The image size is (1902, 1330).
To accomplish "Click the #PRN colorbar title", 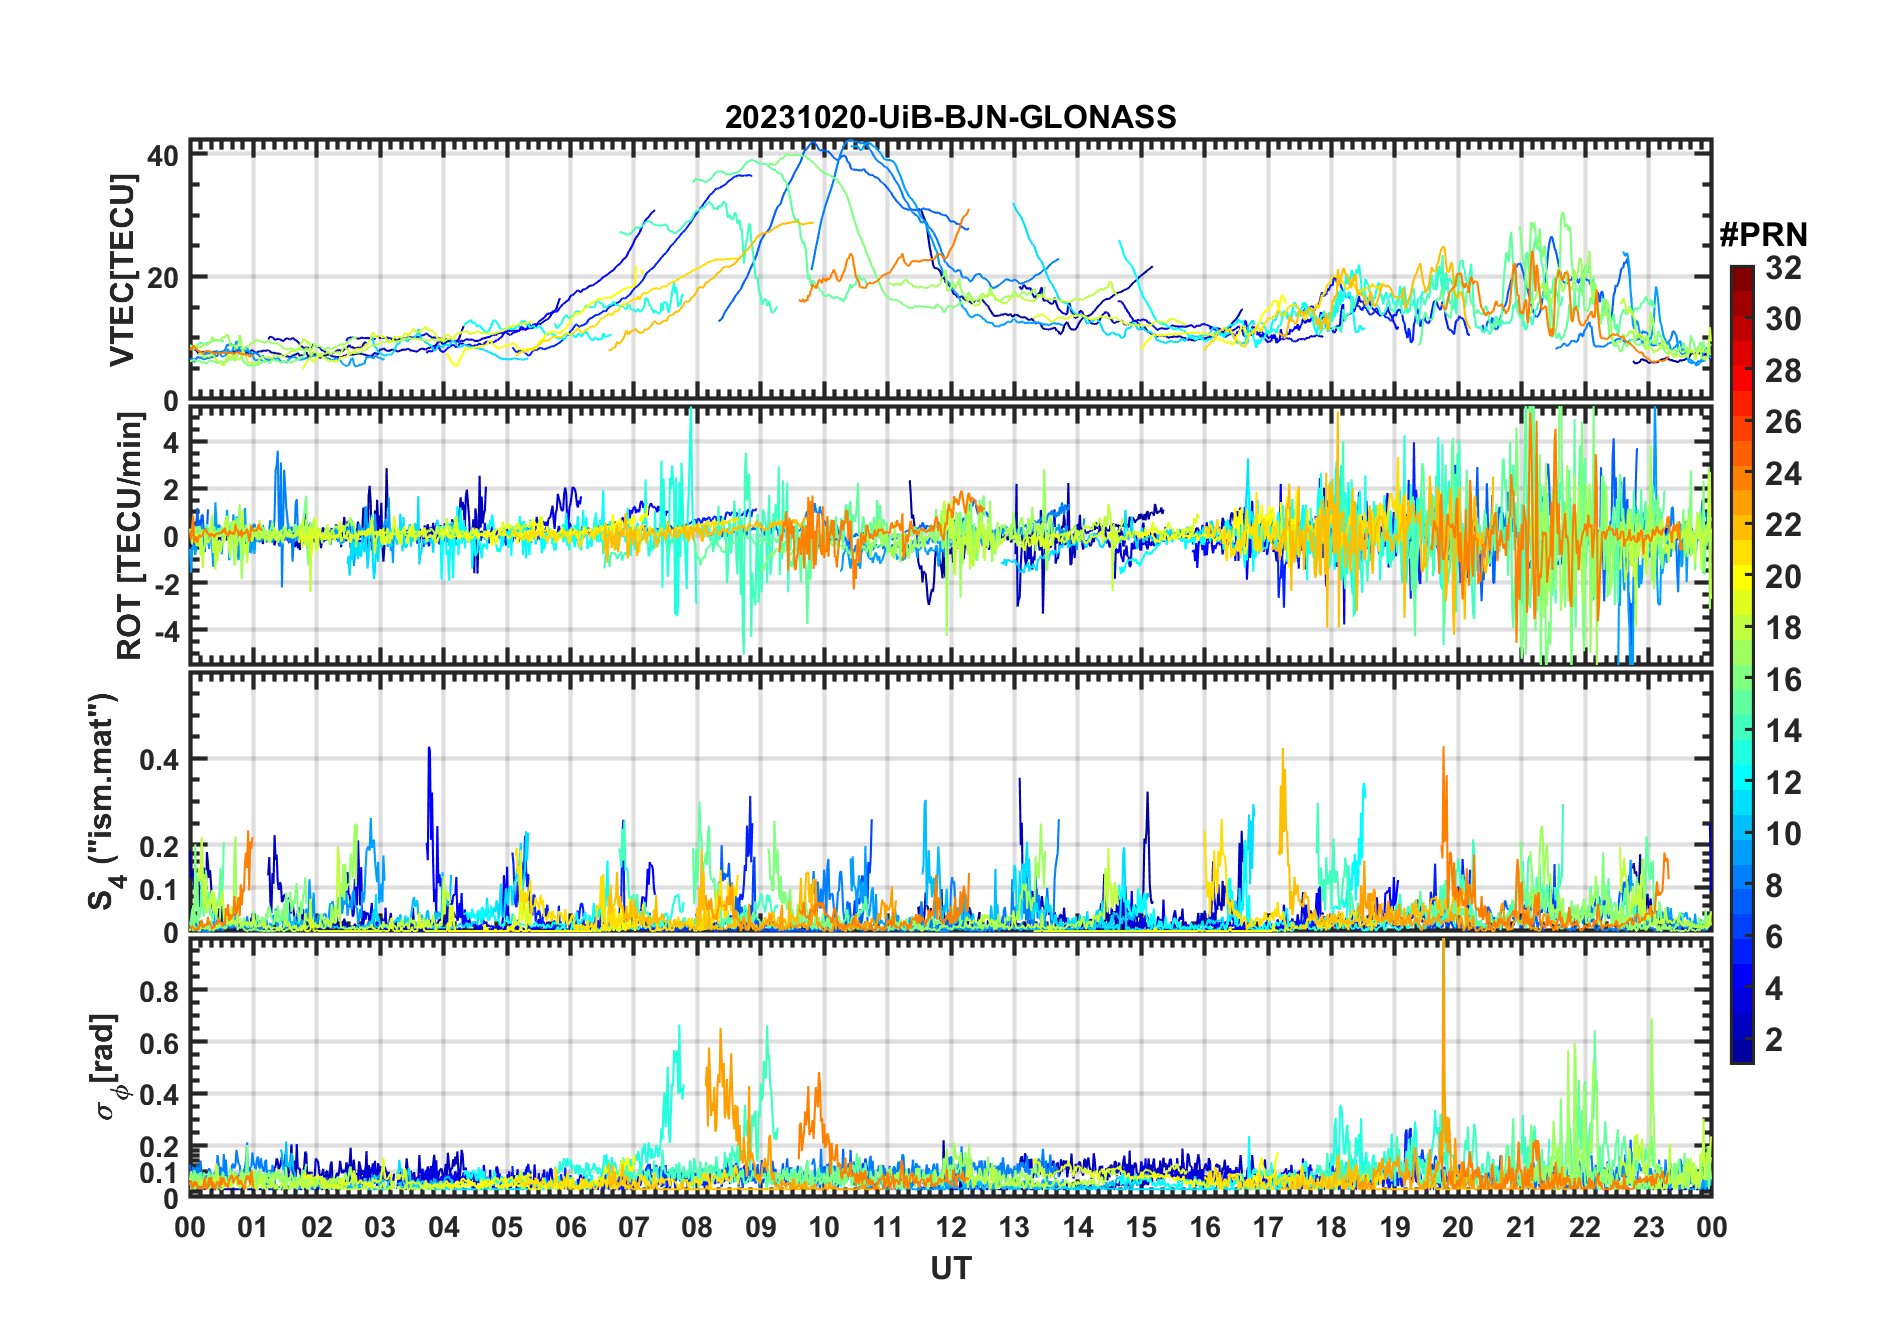I will [1764, 235].
